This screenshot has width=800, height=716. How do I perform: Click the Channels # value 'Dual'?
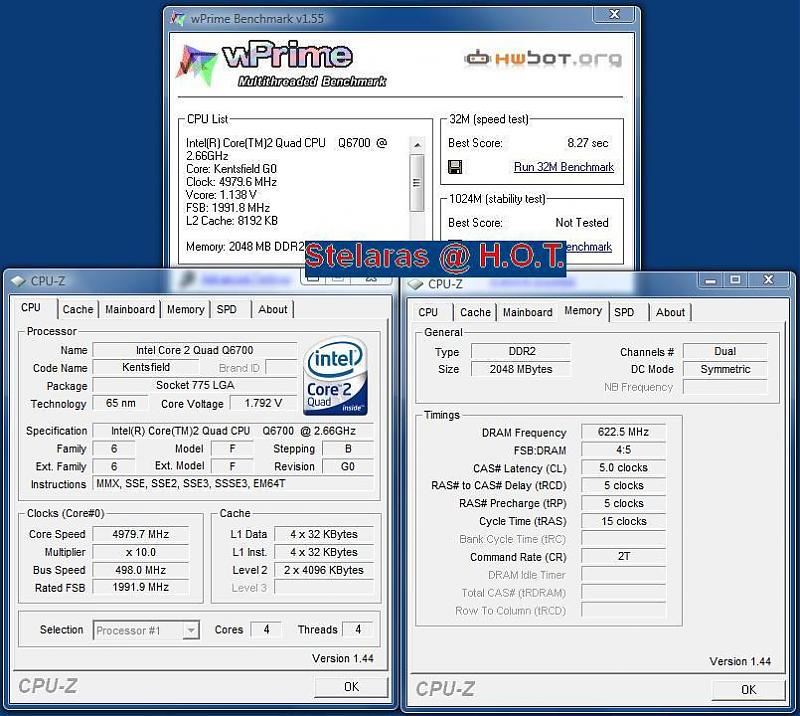pos(725,352)
